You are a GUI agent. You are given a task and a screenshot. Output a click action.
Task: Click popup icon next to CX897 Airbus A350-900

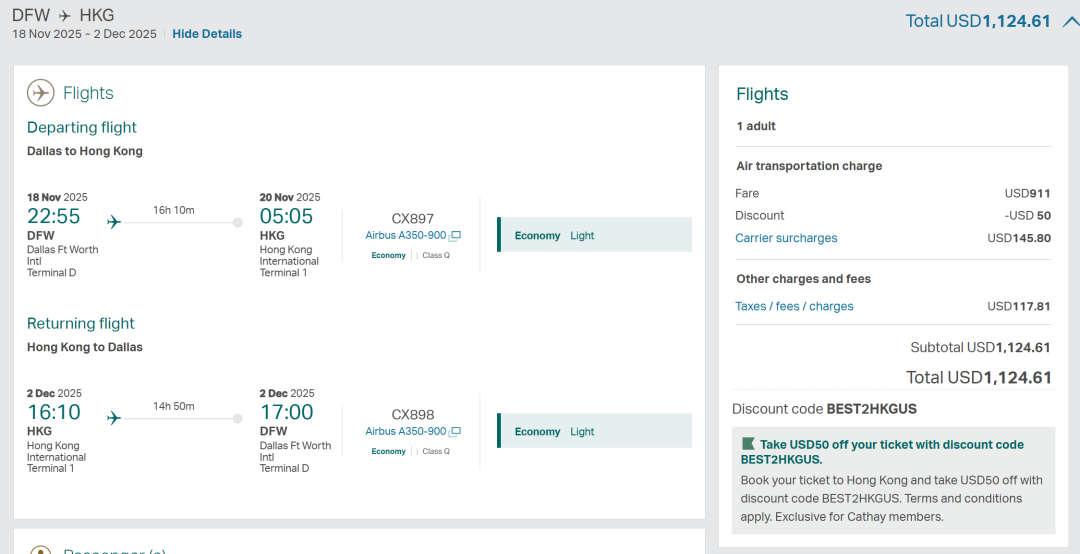pyautogui.click(x=455, y=236)
